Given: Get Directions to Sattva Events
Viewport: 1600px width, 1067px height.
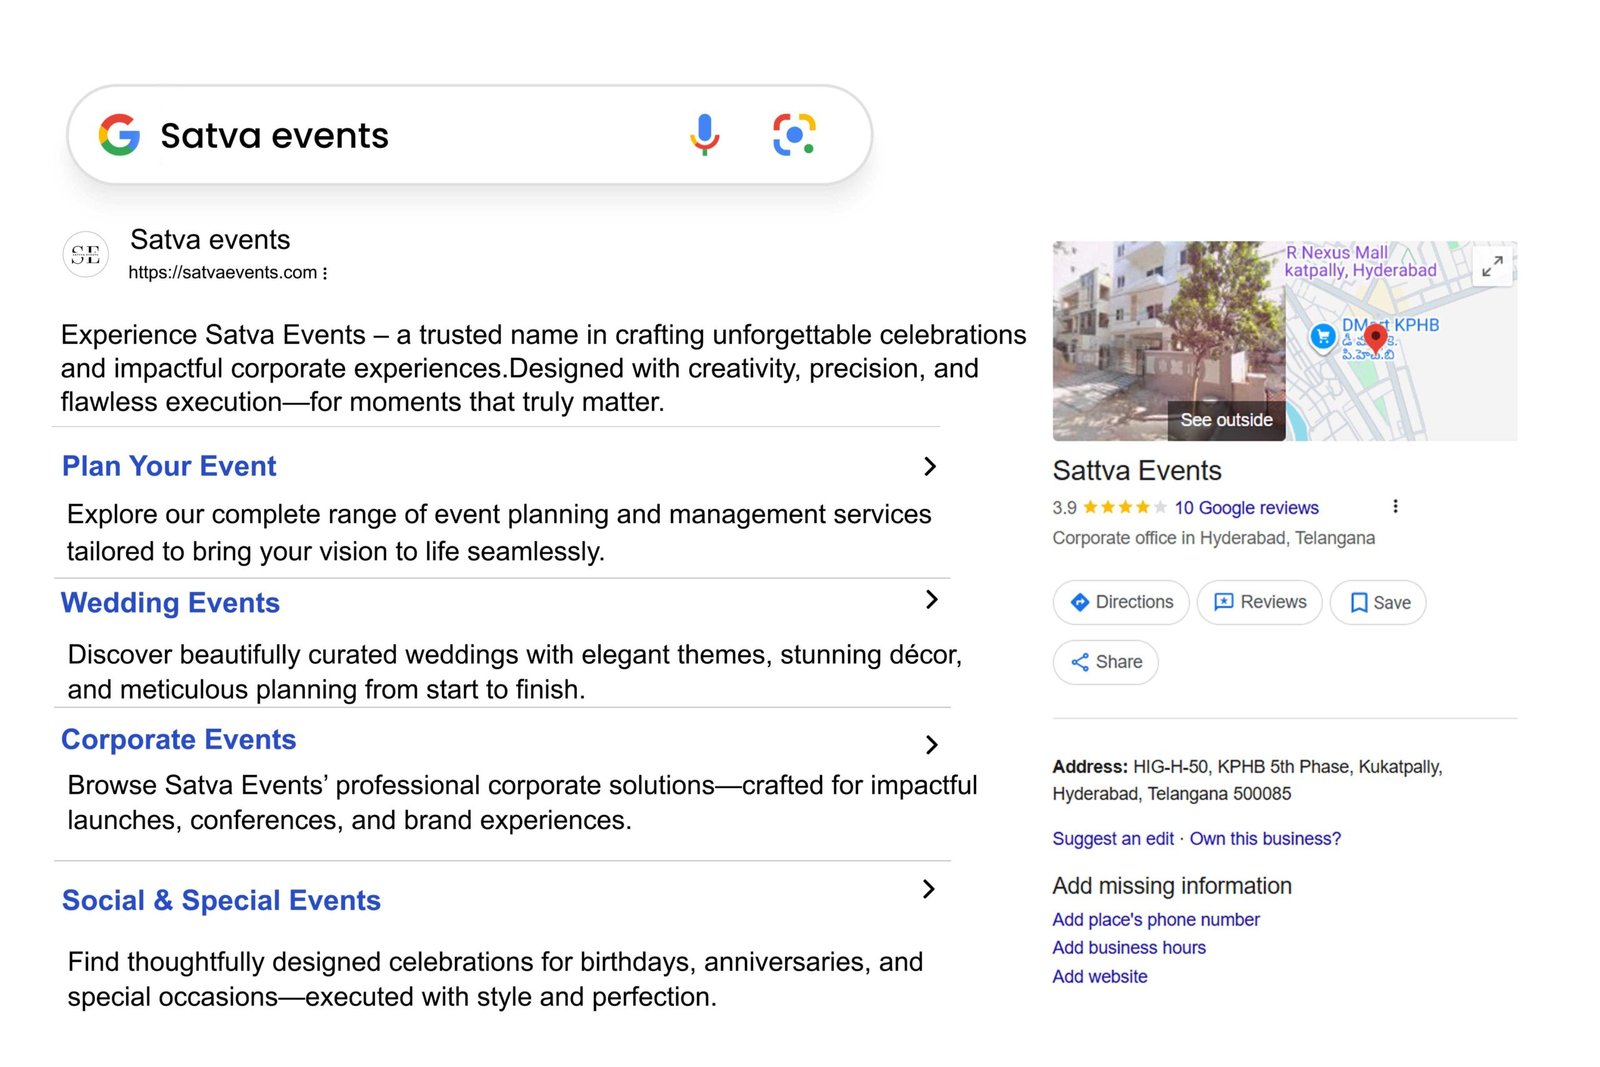Looking at the screenshot, I should (x=1120, y=603).
